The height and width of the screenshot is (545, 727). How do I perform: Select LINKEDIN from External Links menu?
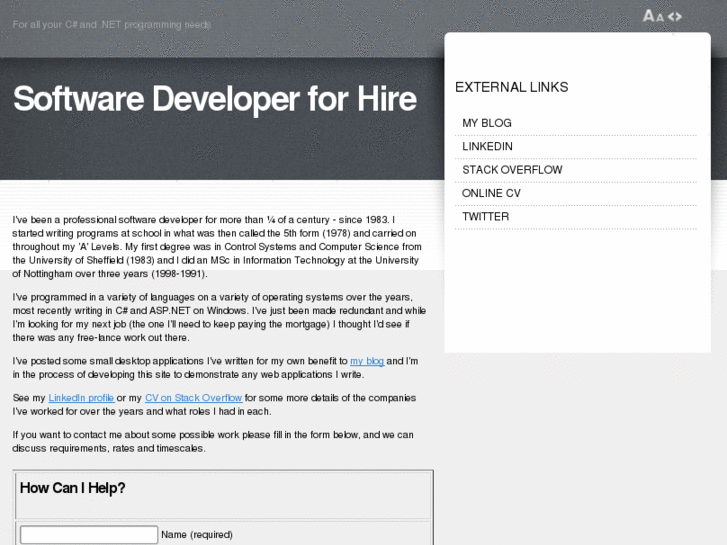click(x=487, y=146)
